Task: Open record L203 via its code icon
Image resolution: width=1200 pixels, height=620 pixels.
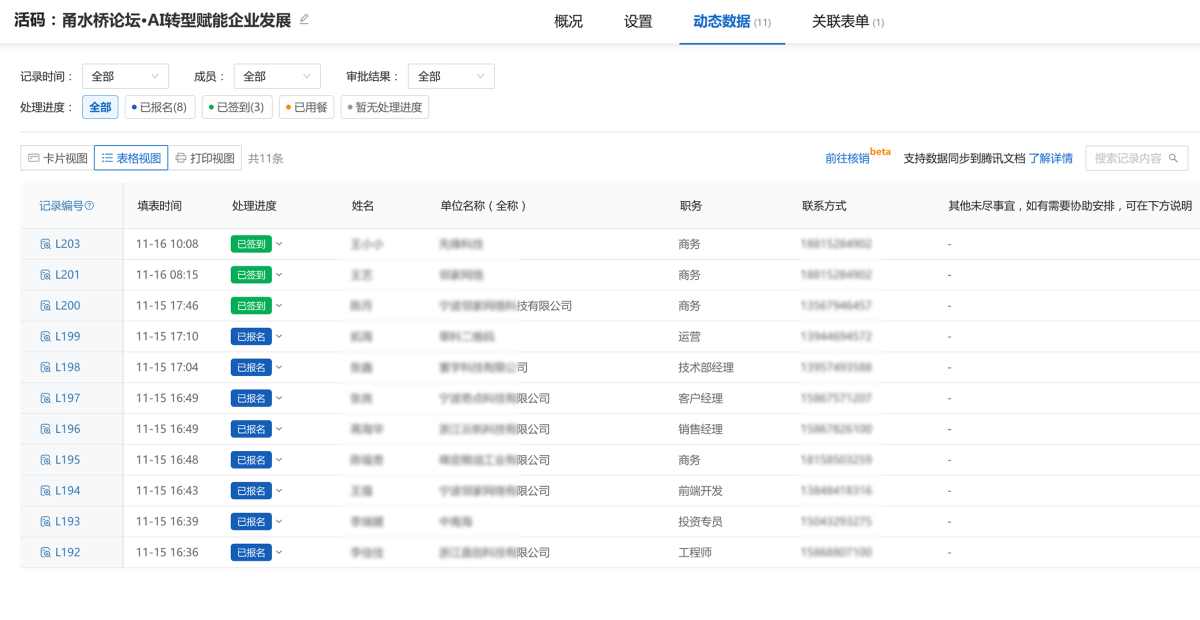Action: click(x=45, y=244)
